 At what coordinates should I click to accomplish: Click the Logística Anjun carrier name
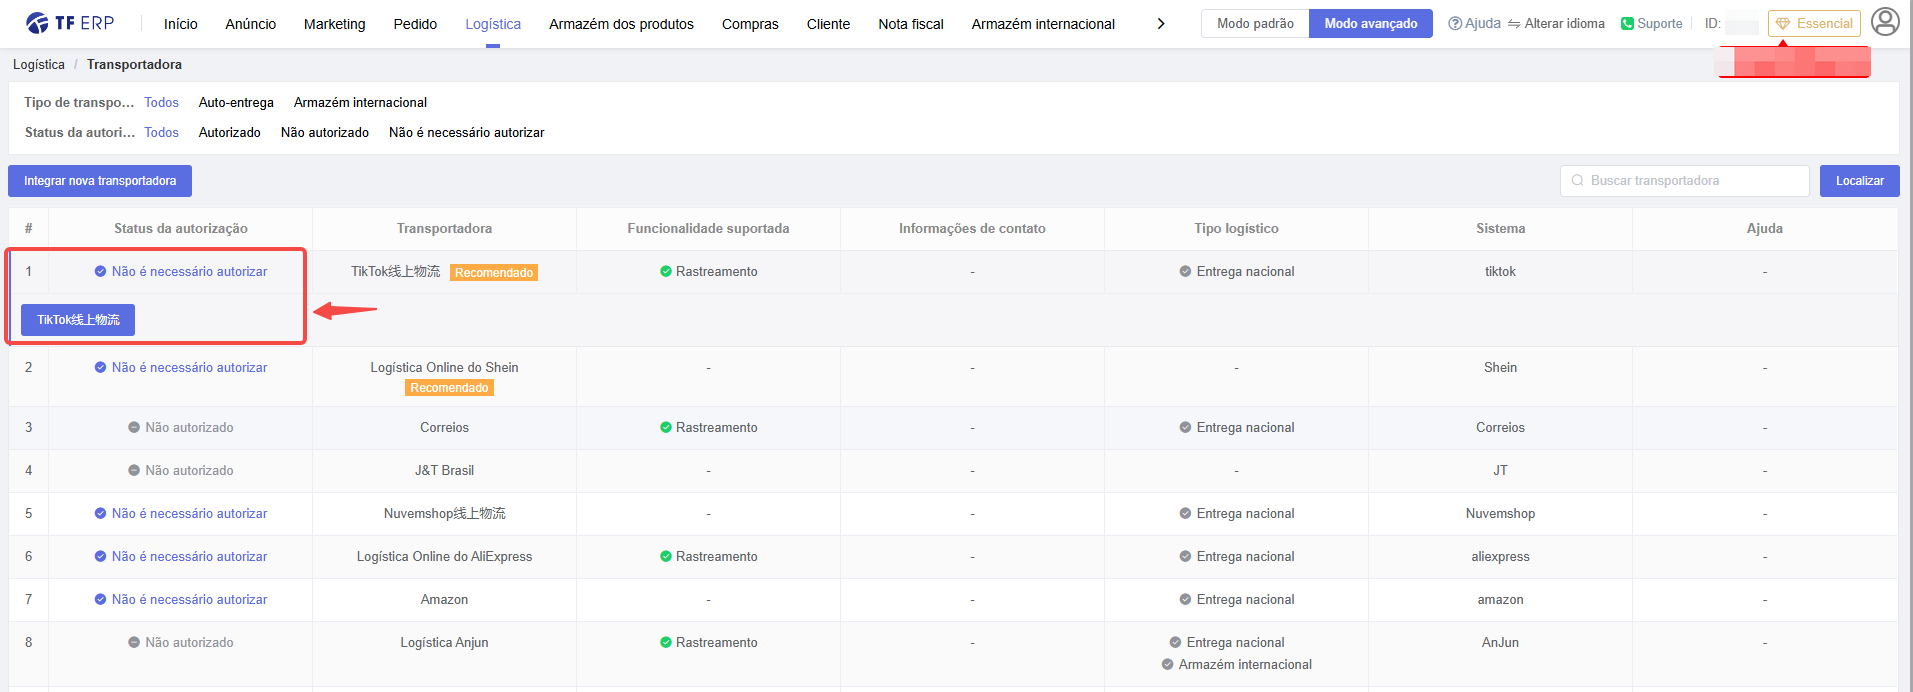pyautogui.click(x=444, y=643)
